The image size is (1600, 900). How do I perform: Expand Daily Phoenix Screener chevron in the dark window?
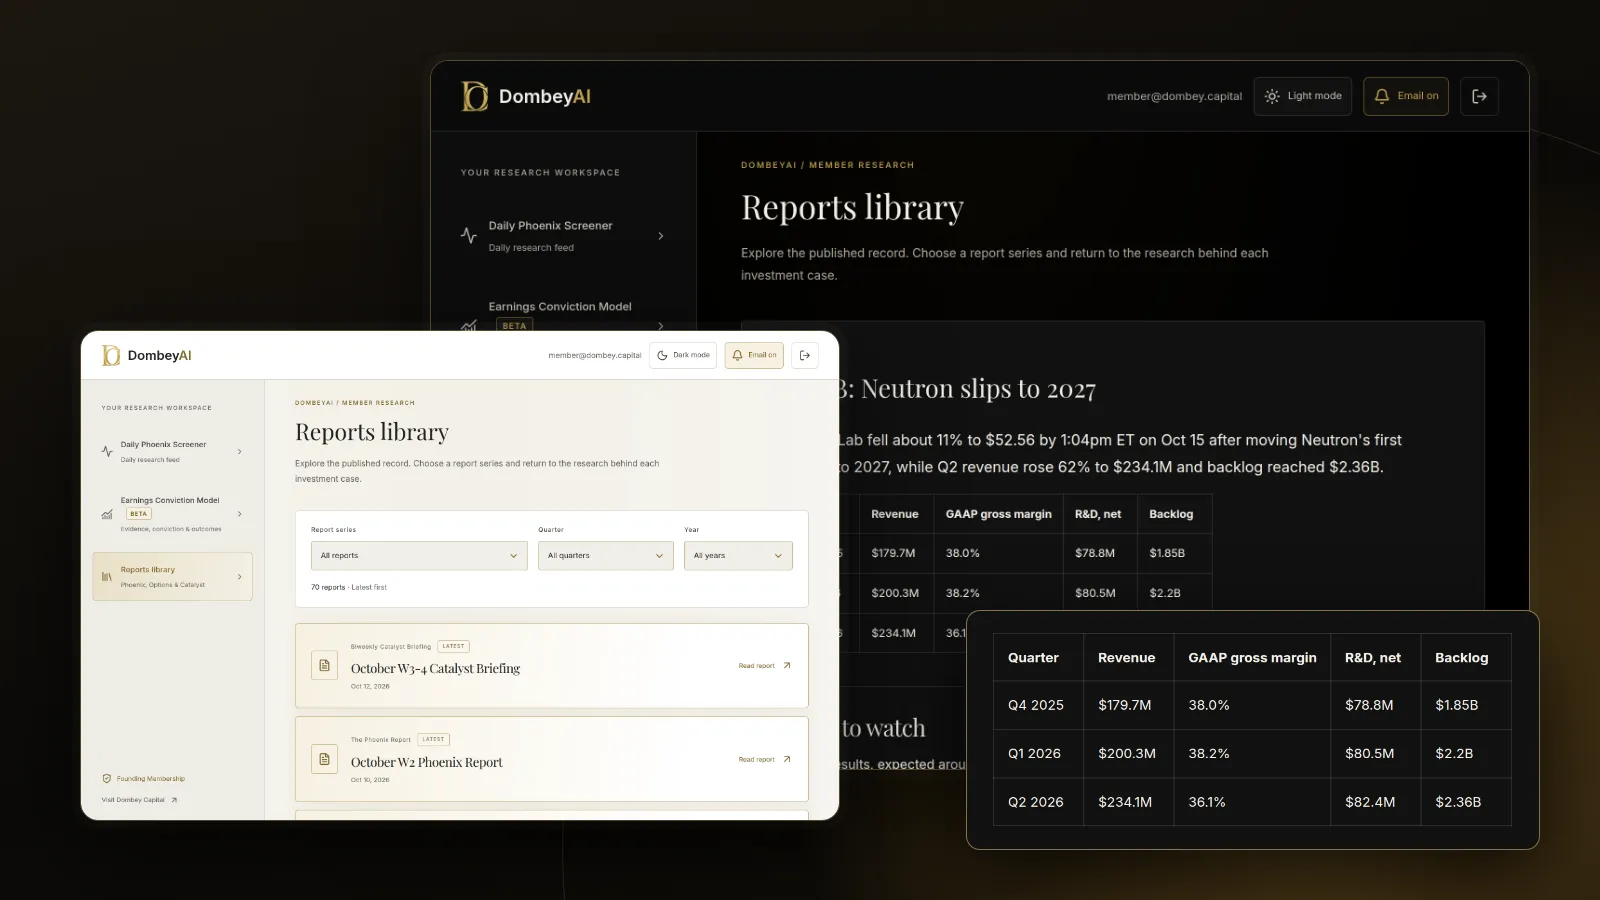pyautogui.click(x=661, y=236)
